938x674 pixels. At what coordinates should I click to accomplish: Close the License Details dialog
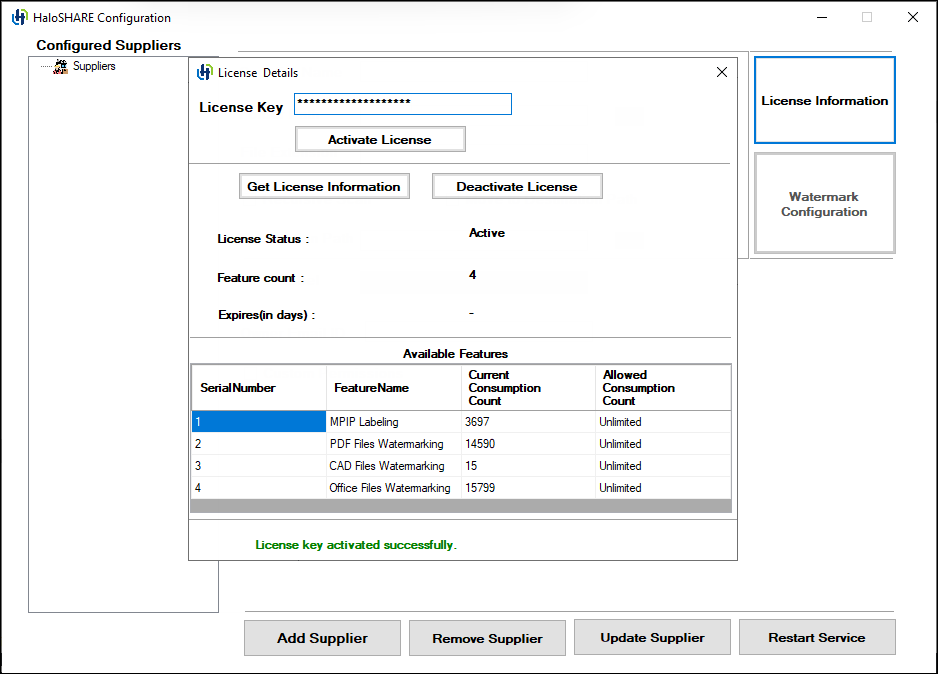tap(721, 71)
